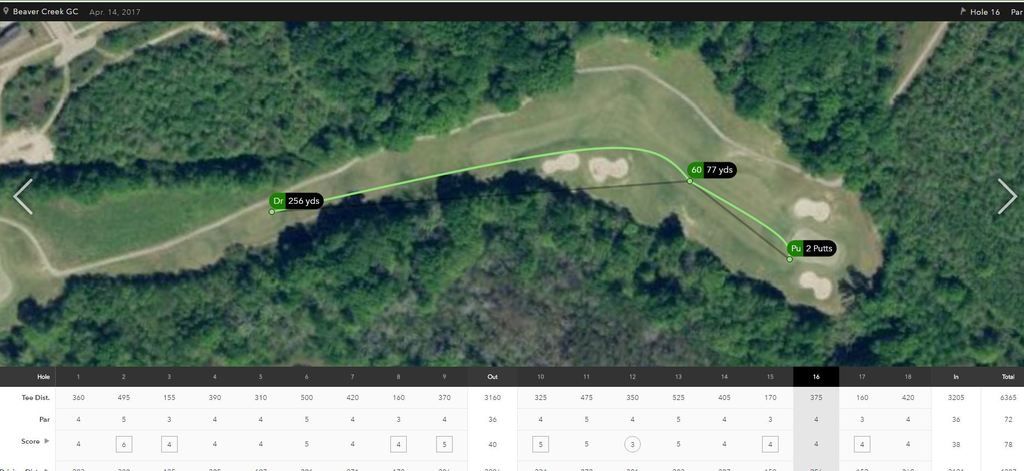Open hole 1 column in scorecard
1024x471 pixels.
pos(78,377)
